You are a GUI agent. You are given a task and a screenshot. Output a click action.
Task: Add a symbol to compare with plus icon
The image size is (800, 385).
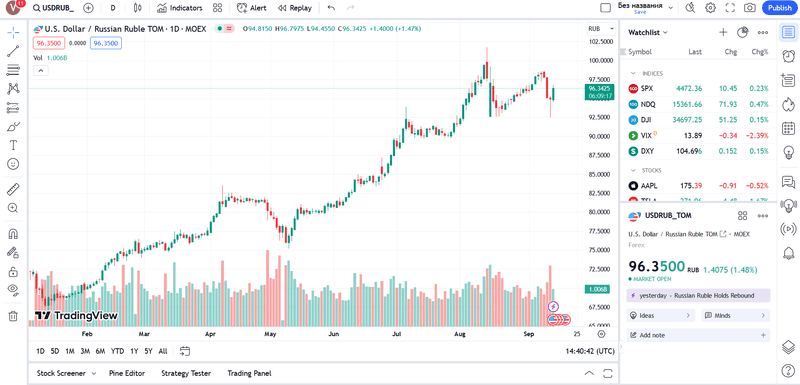88,8
